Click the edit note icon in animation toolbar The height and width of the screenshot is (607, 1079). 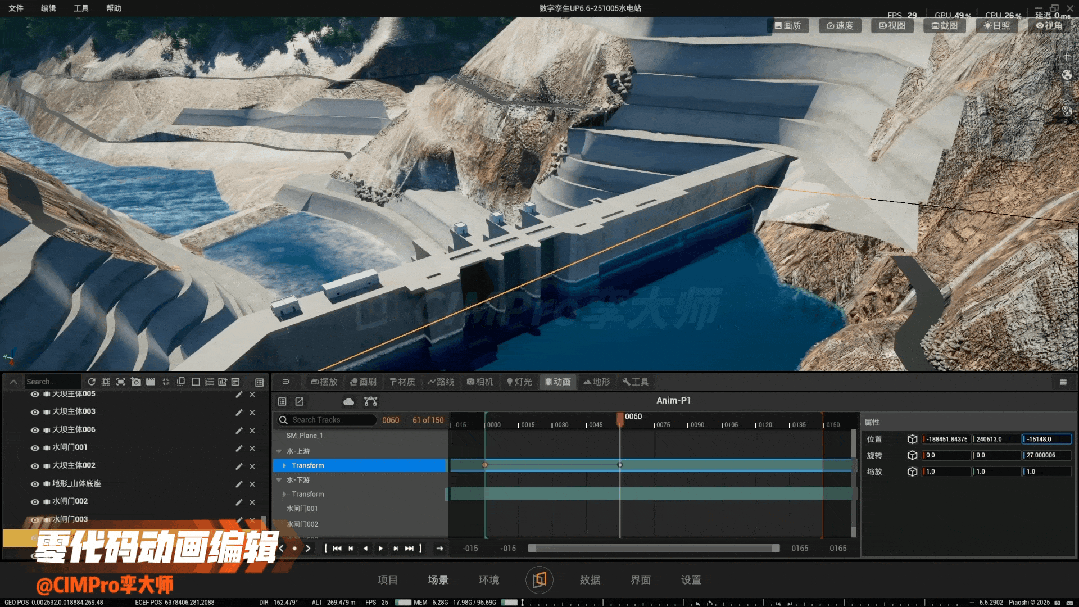[299, 401]
